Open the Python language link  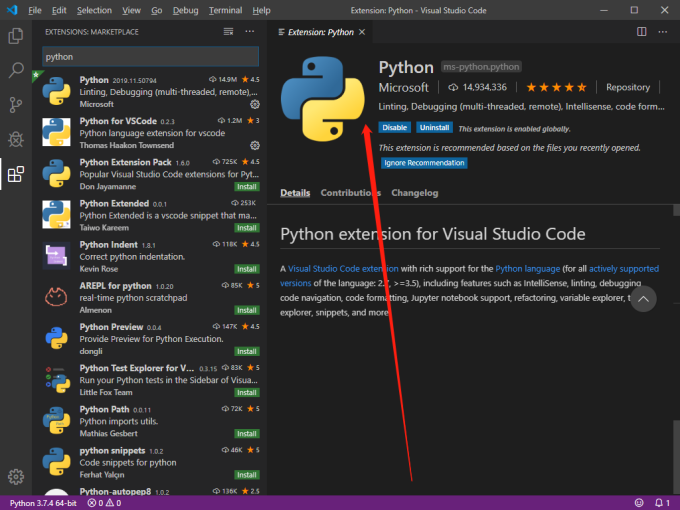coord(527,269)
